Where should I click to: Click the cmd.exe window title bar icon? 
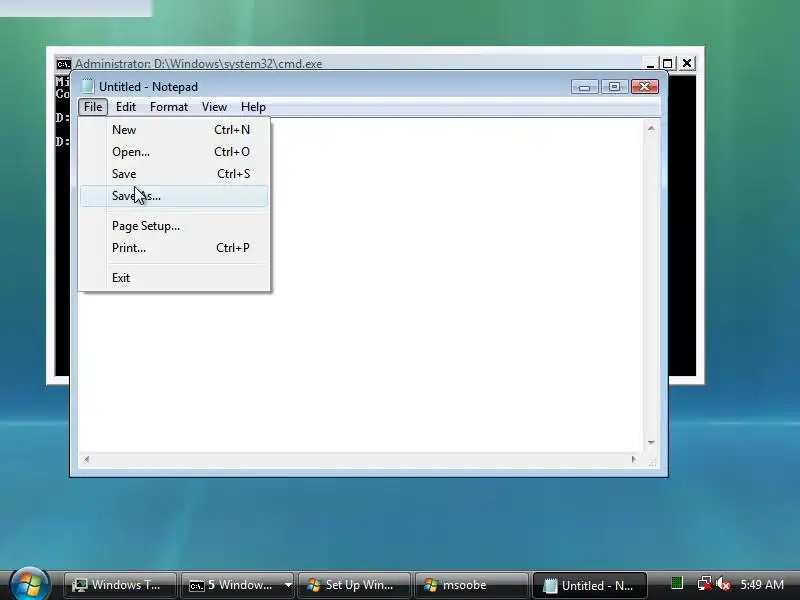tap(63, 64)
